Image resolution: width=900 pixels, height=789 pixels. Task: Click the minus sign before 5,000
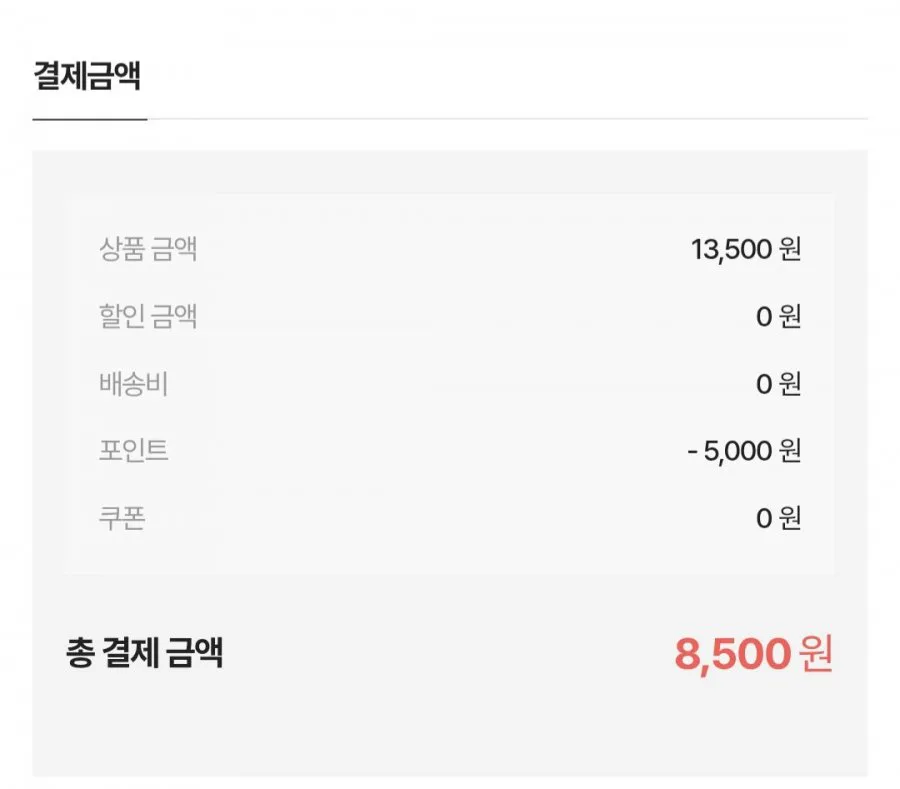click(x=692, y=452)
